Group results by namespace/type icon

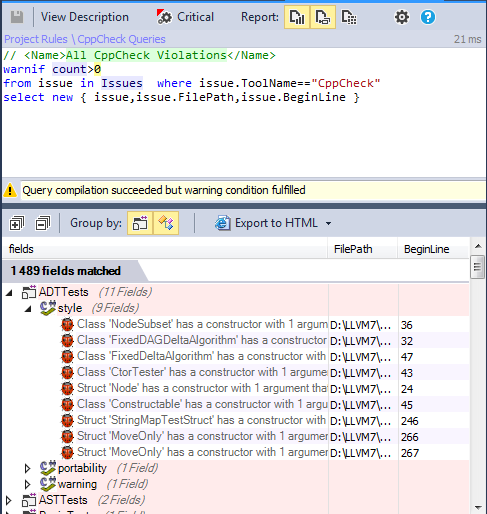[x=166, y=223]
